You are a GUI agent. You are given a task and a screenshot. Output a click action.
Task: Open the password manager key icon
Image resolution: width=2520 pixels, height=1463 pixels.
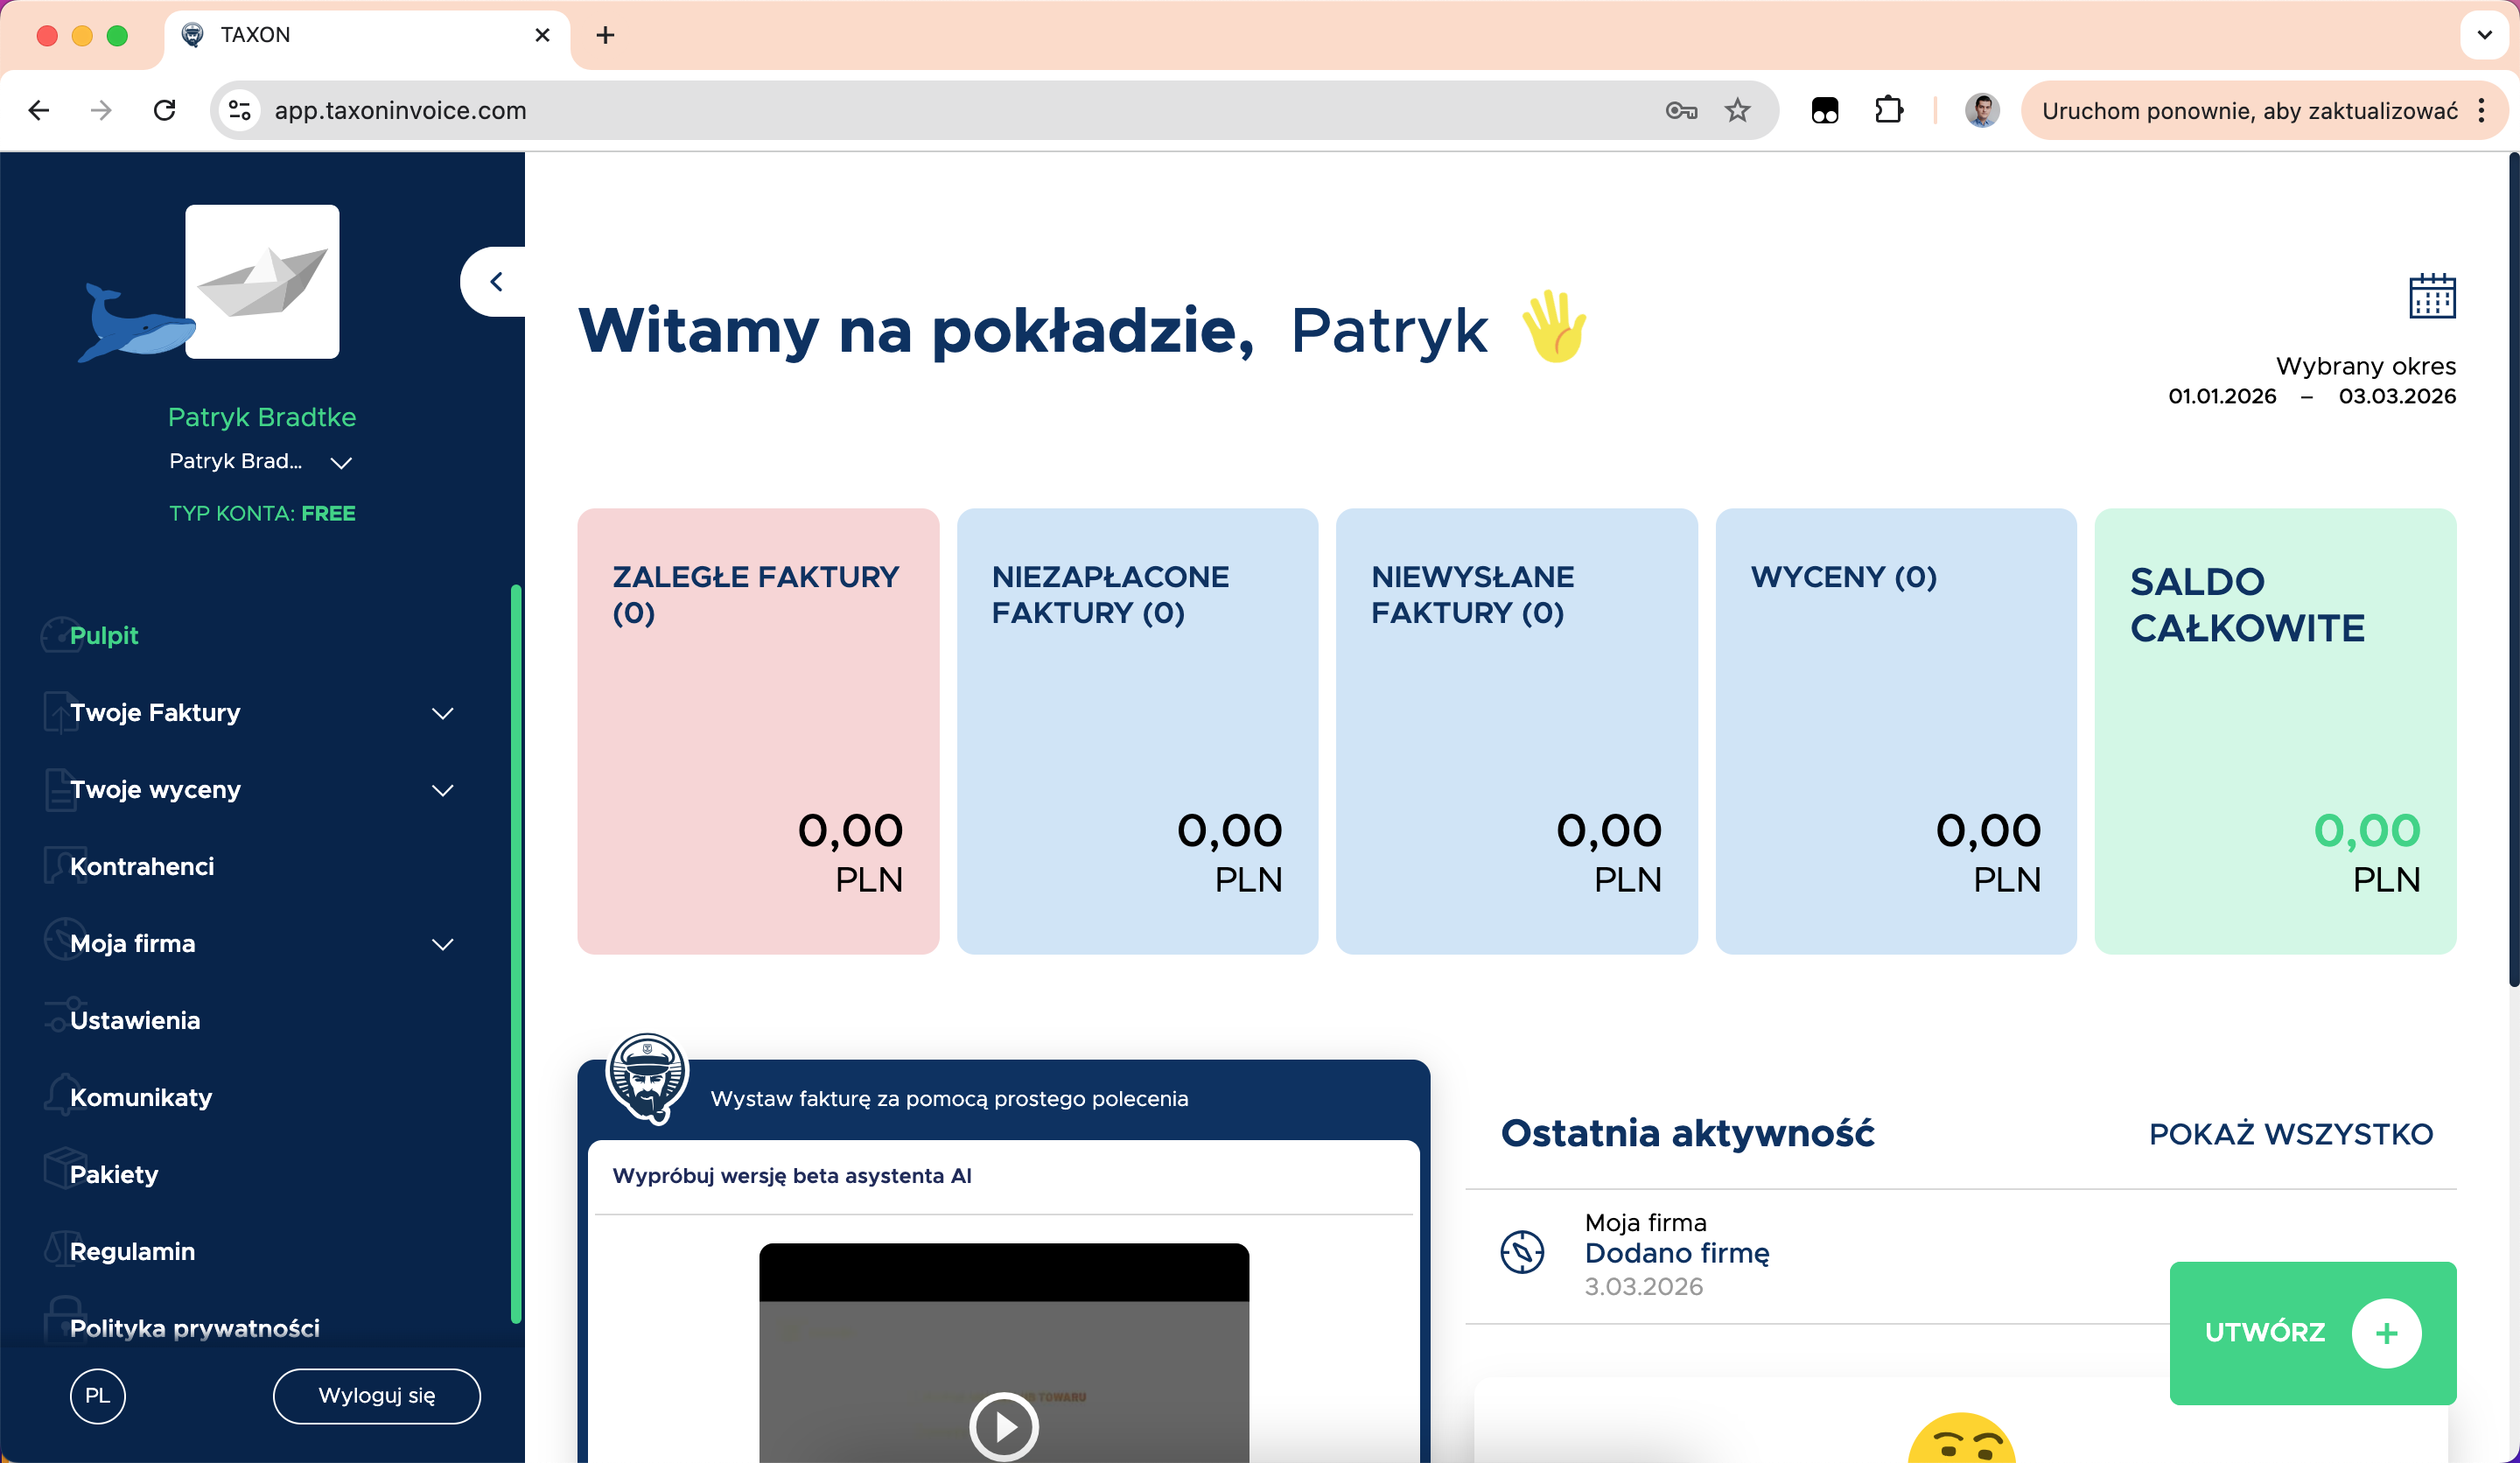point(1681,110)
